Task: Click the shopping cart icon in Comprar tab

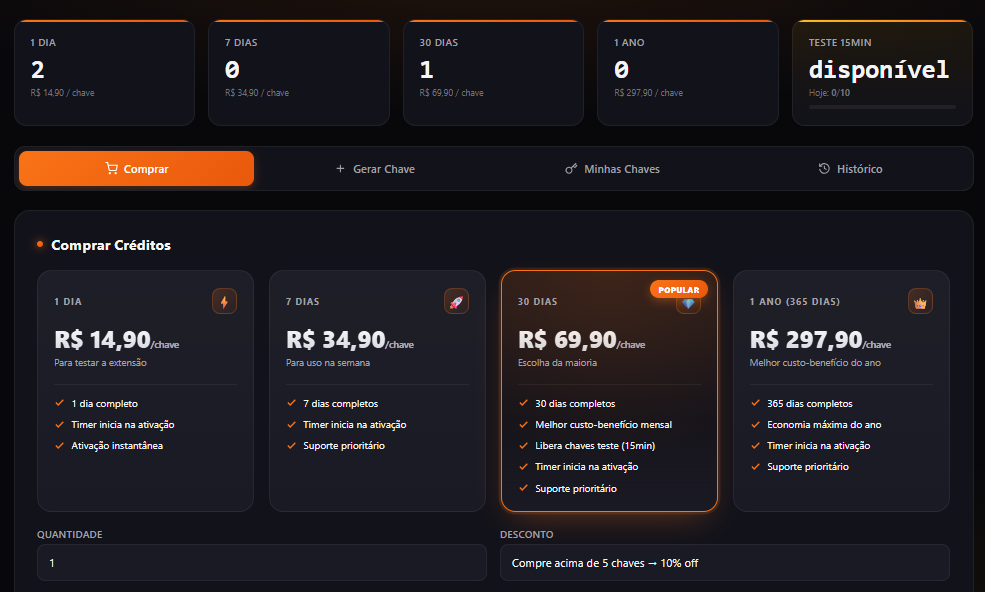Action: point(112,168)
